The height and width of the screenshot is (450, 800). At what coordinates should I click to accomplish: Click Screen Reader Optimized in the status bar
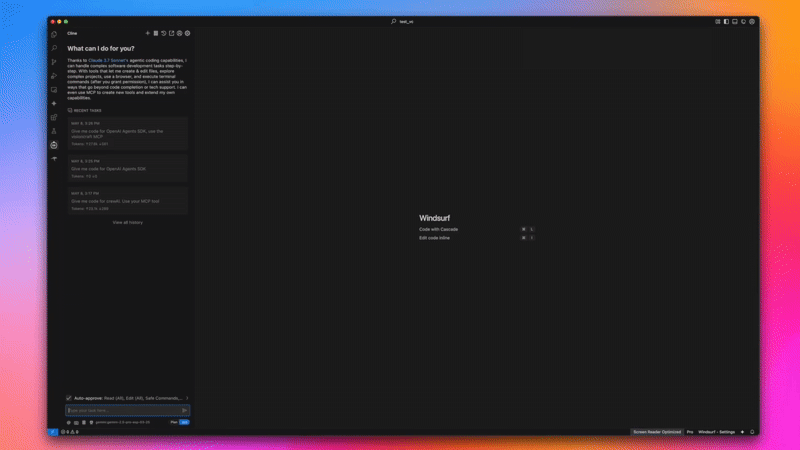pyautogui.click(x=657, y=432)
